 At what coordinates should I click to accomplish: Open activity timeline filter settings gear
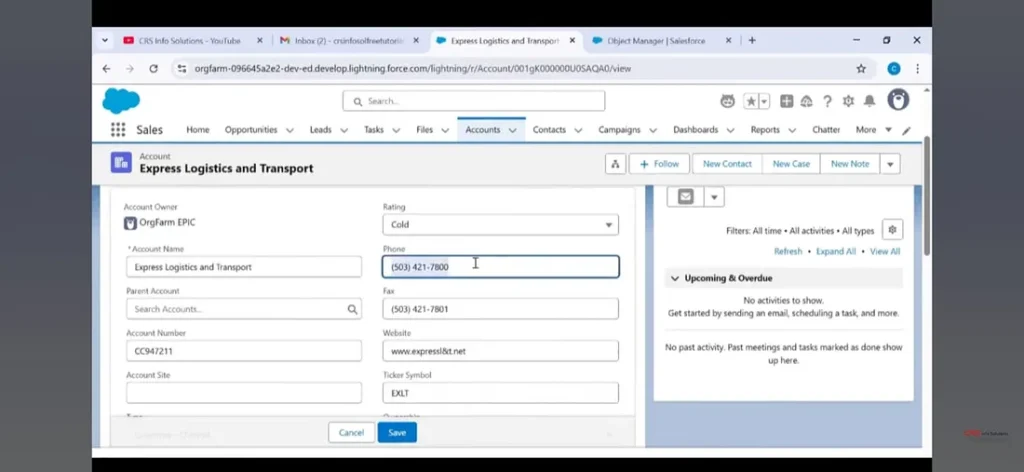tap(893, 230)
